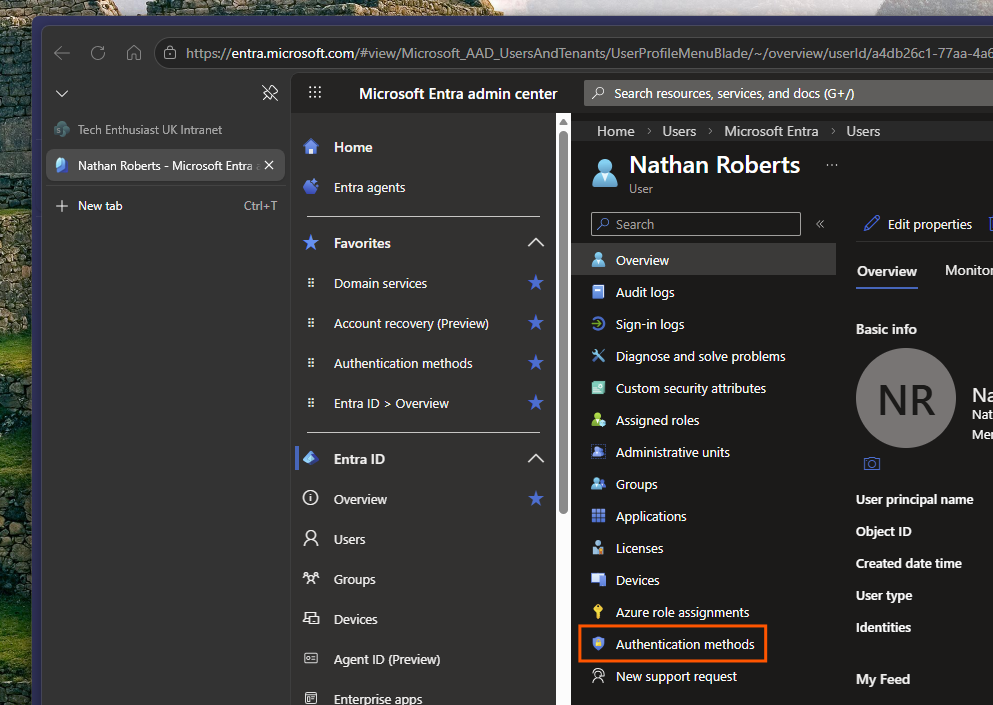Open the more options ellipsis beside Nathan Roberts
This screenshot has height=705, width=993.
tap(832, 165)
